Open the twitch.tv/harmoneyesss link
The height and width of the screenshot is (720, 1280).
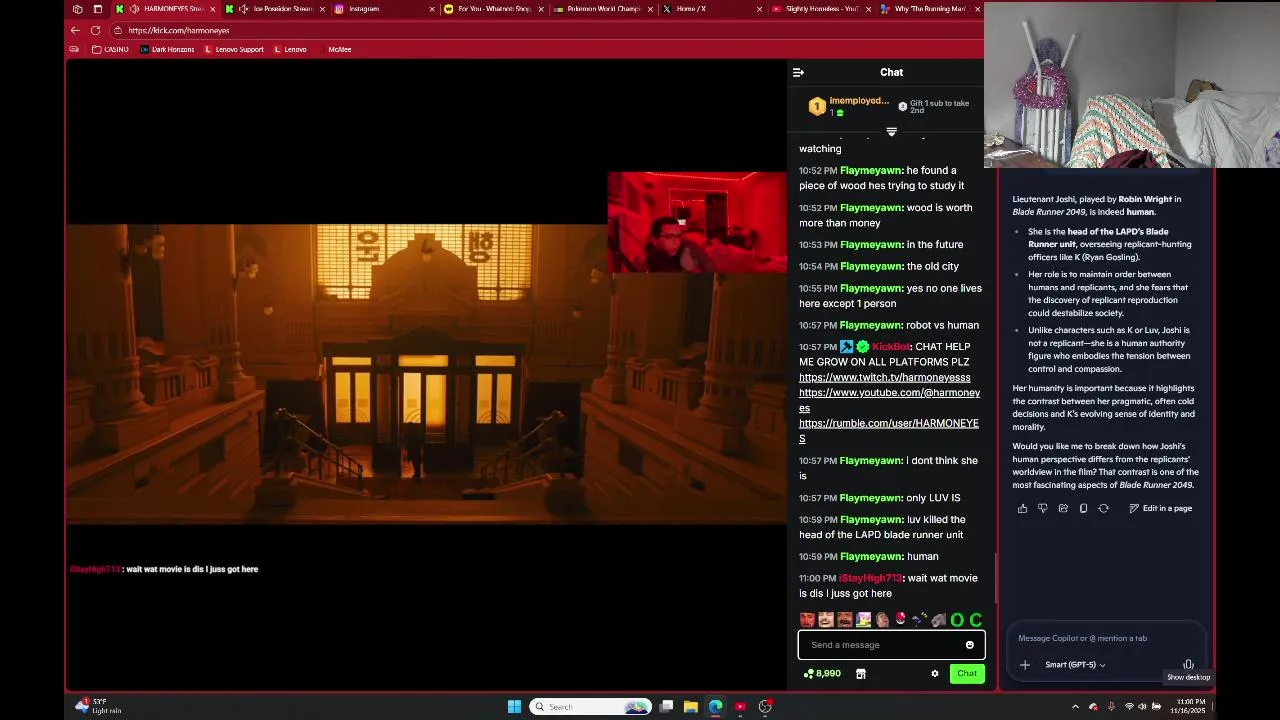coord(884,377)
